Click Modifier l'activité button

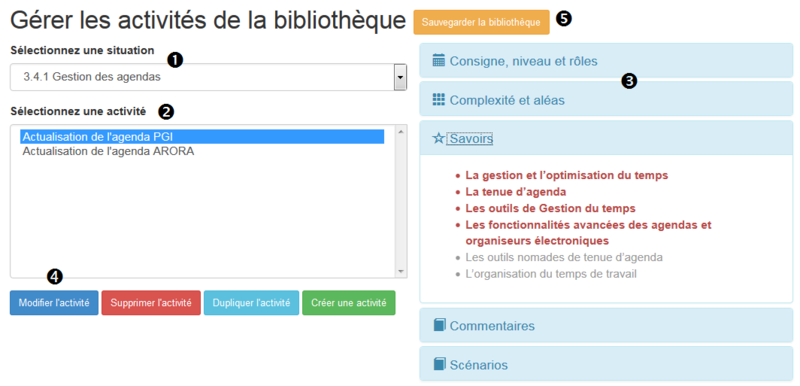[x=54, y=303]
